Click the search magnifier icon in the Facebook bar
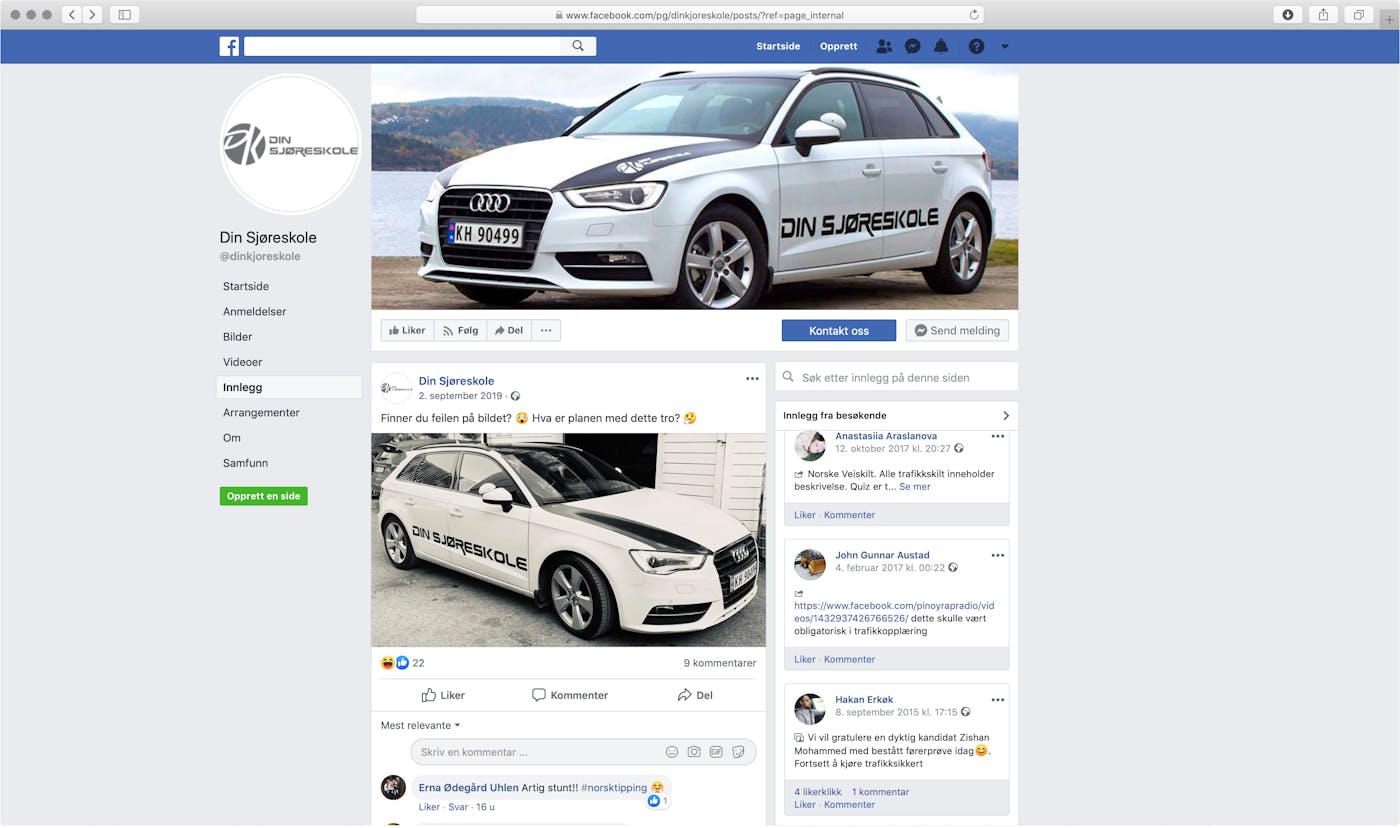1400x828 pixels. point(578,46)
